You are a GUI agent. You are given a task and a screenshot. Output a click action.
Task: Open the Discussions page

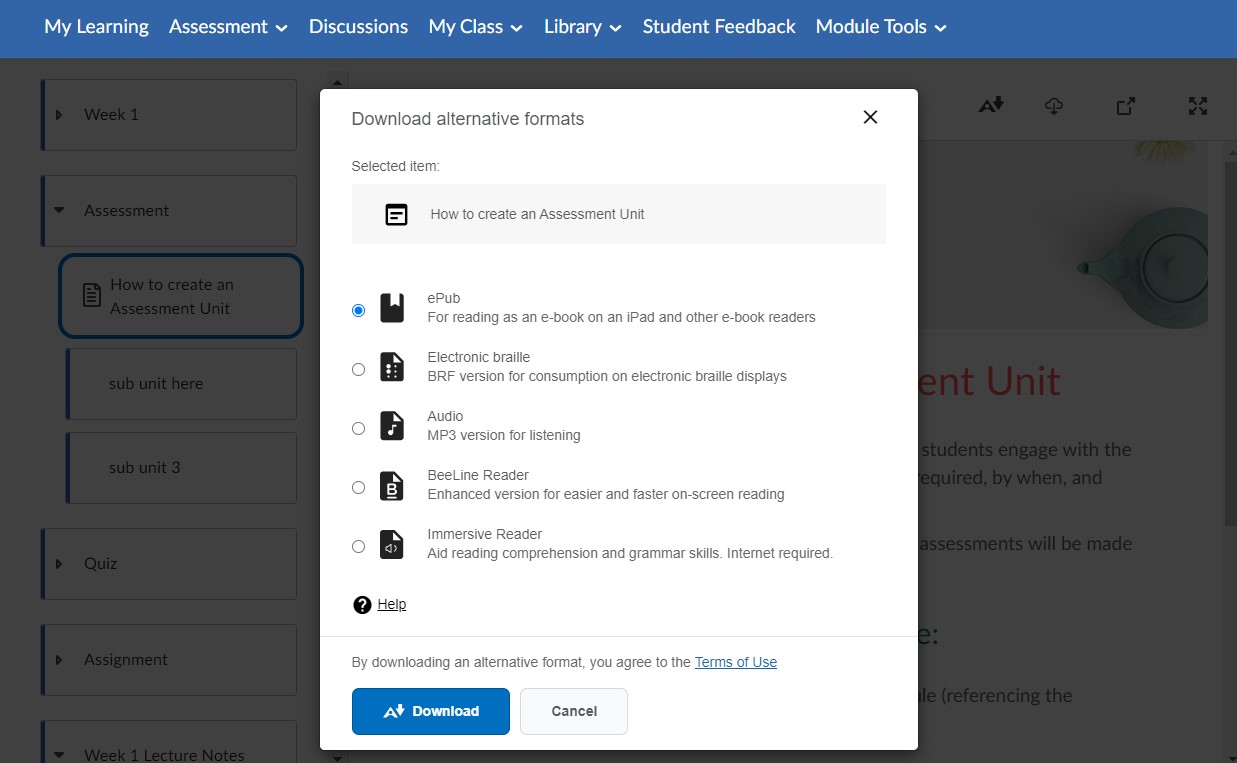(358, 27)
